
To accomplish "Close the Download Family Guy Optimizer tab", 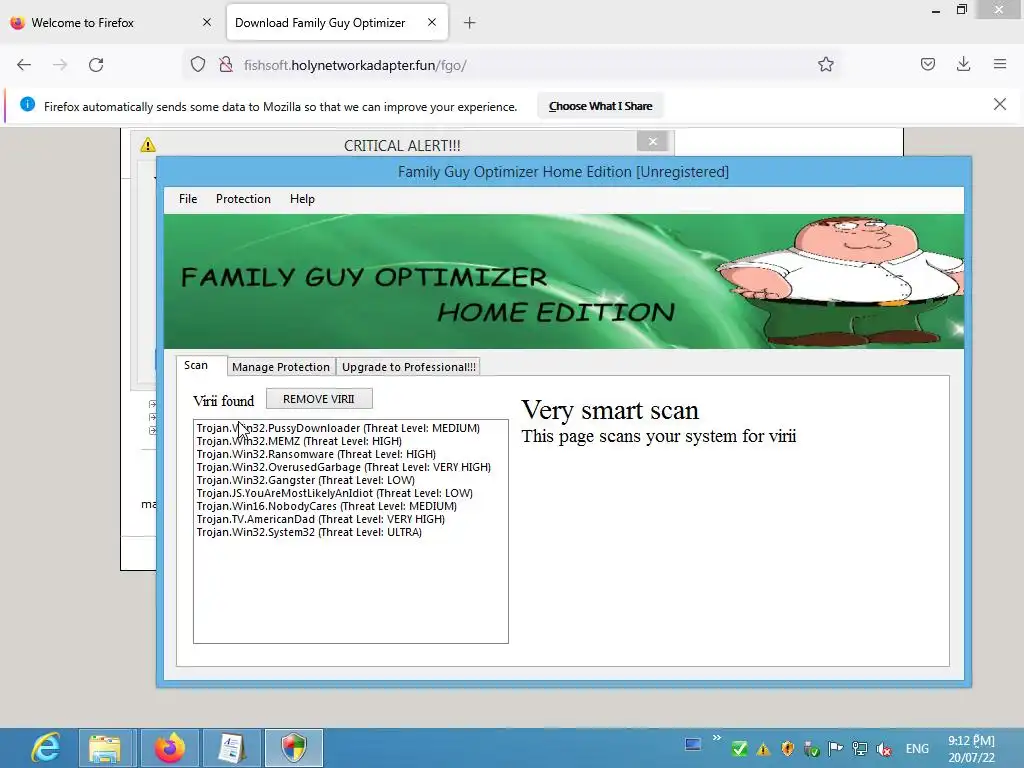I will point(432,22).
